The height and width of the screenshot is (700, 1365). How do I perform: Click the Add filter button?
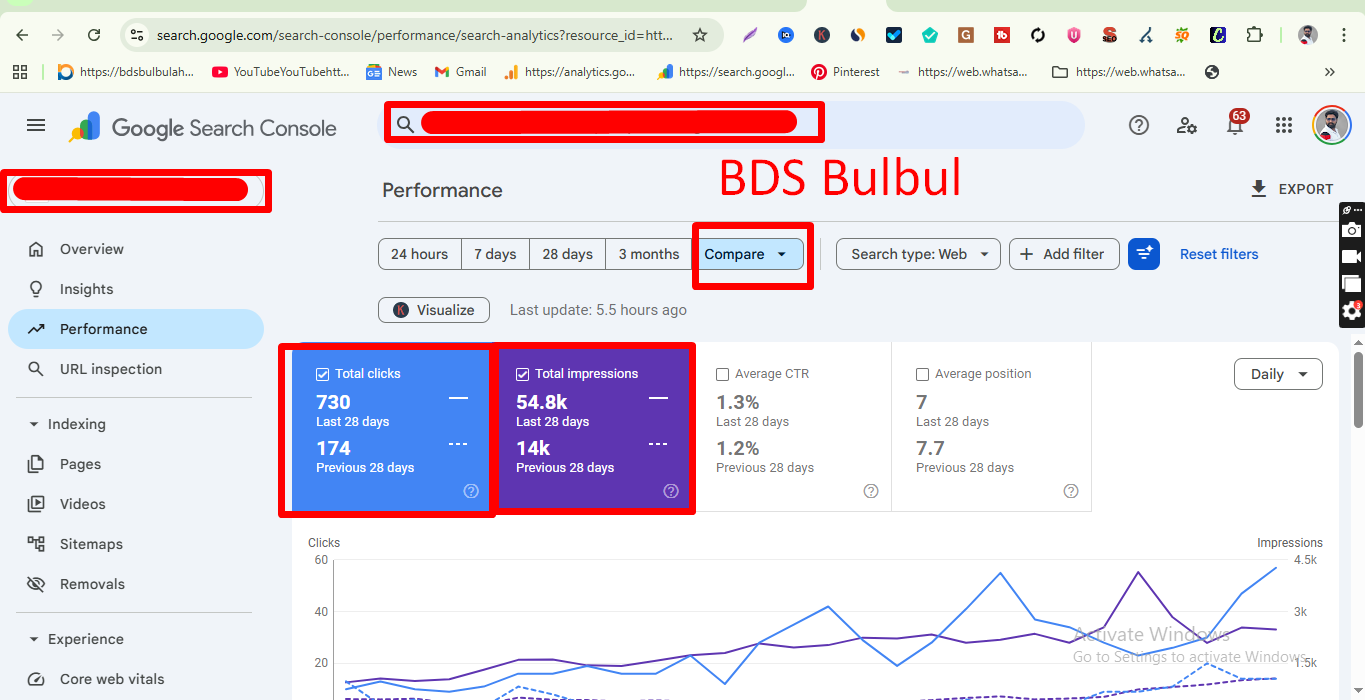coord(1062,254)
